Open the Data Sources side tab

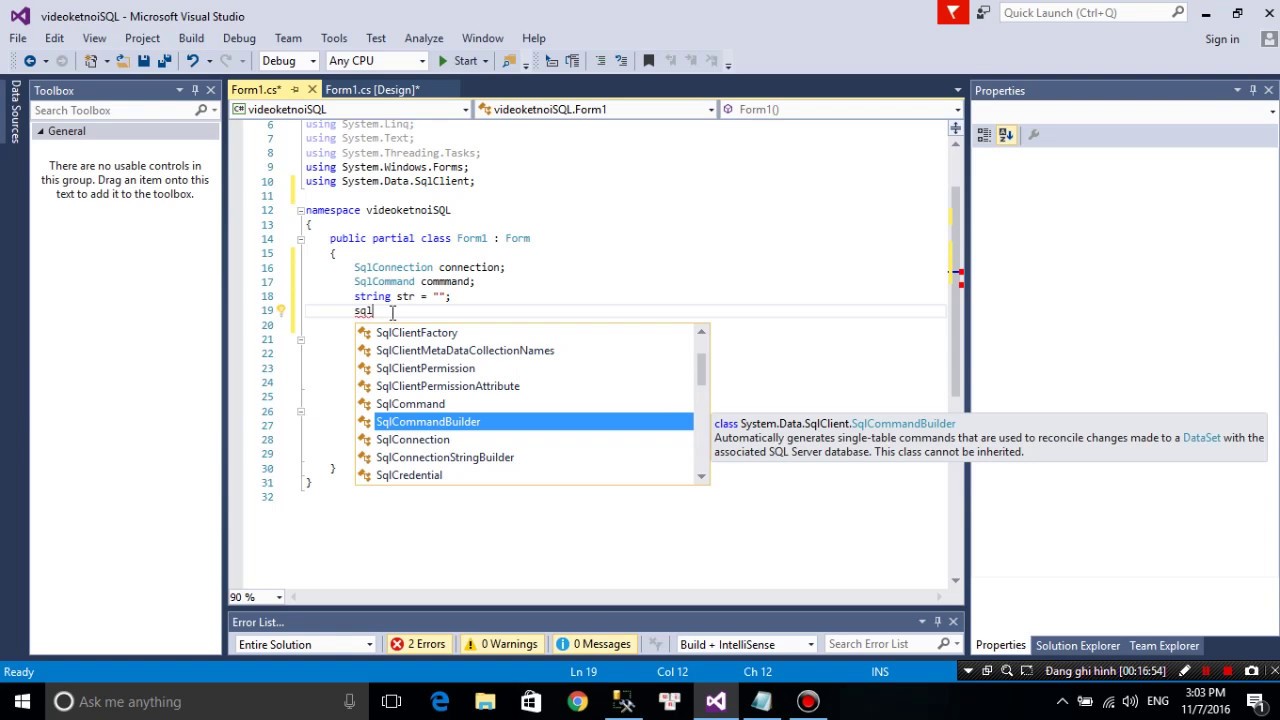(x=15, y=113)
